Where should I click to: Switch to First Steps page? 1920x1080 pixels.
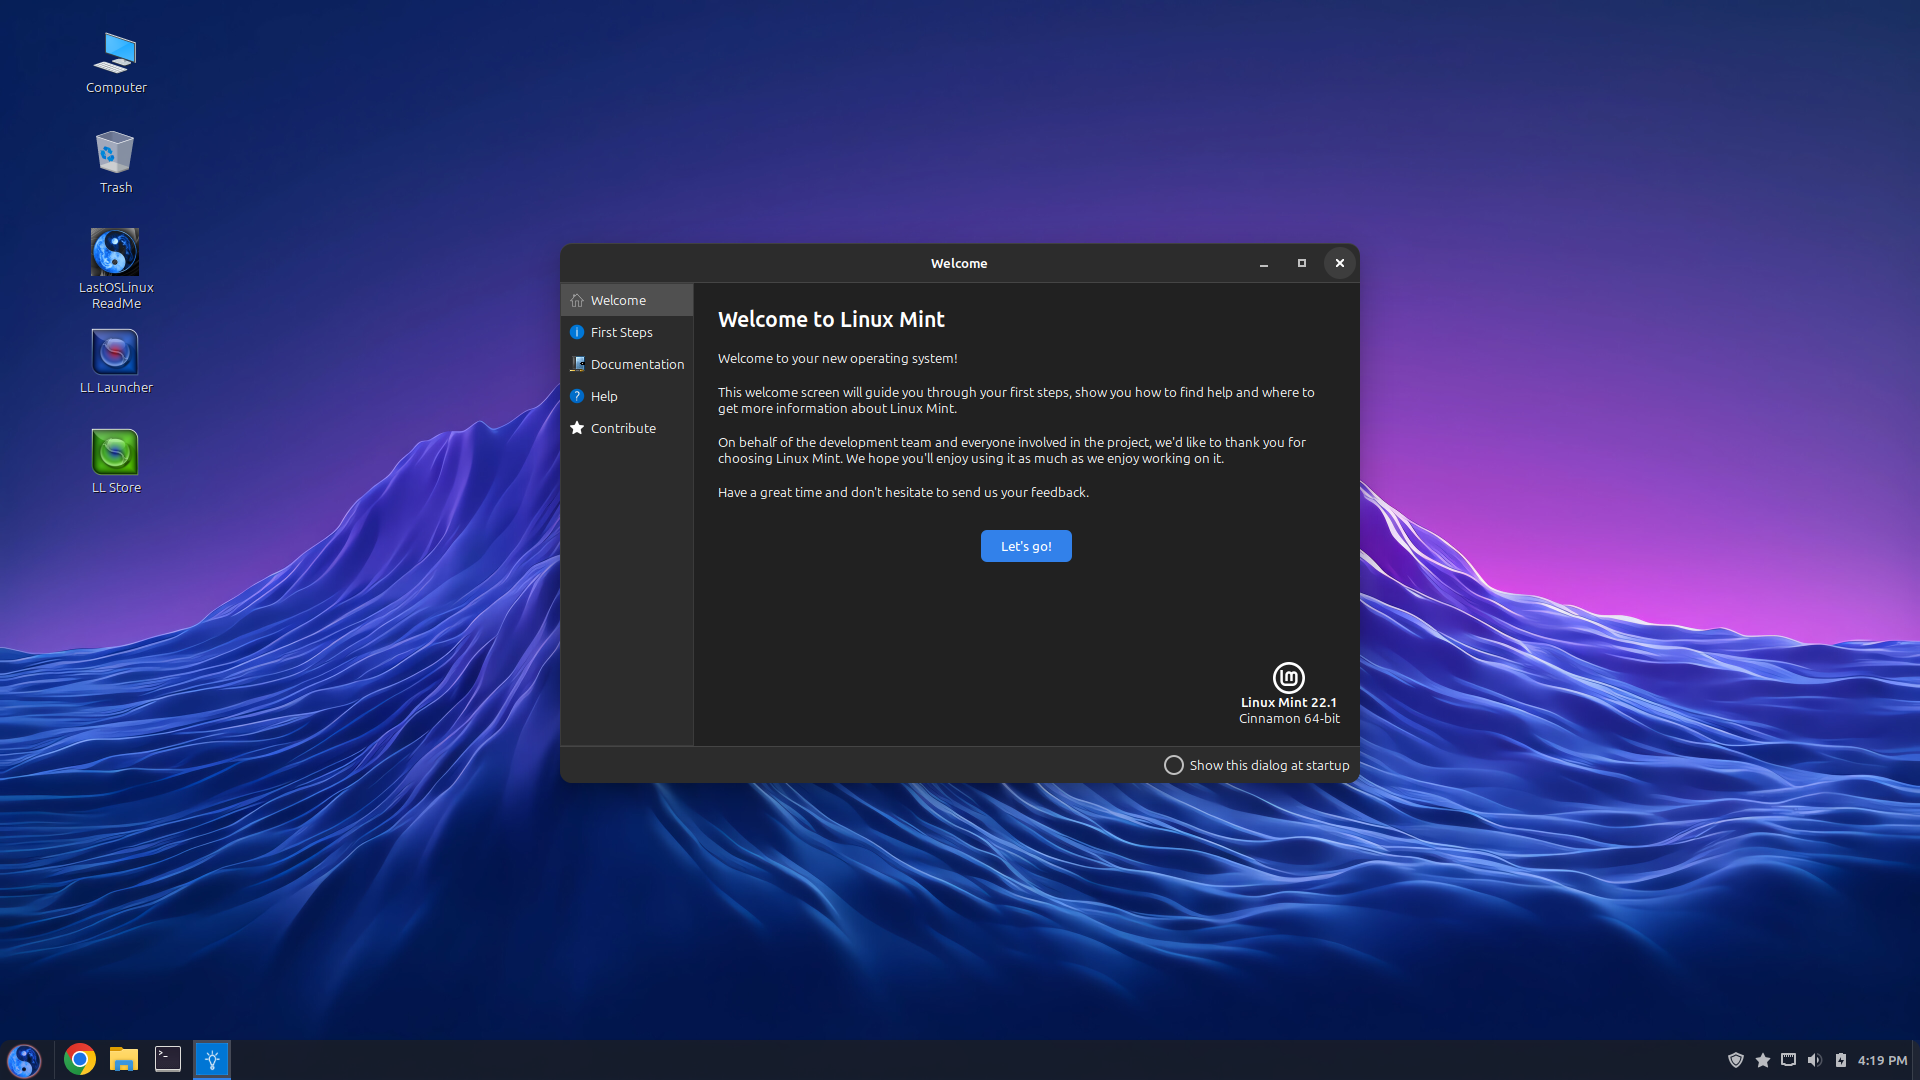pos(627,332)
